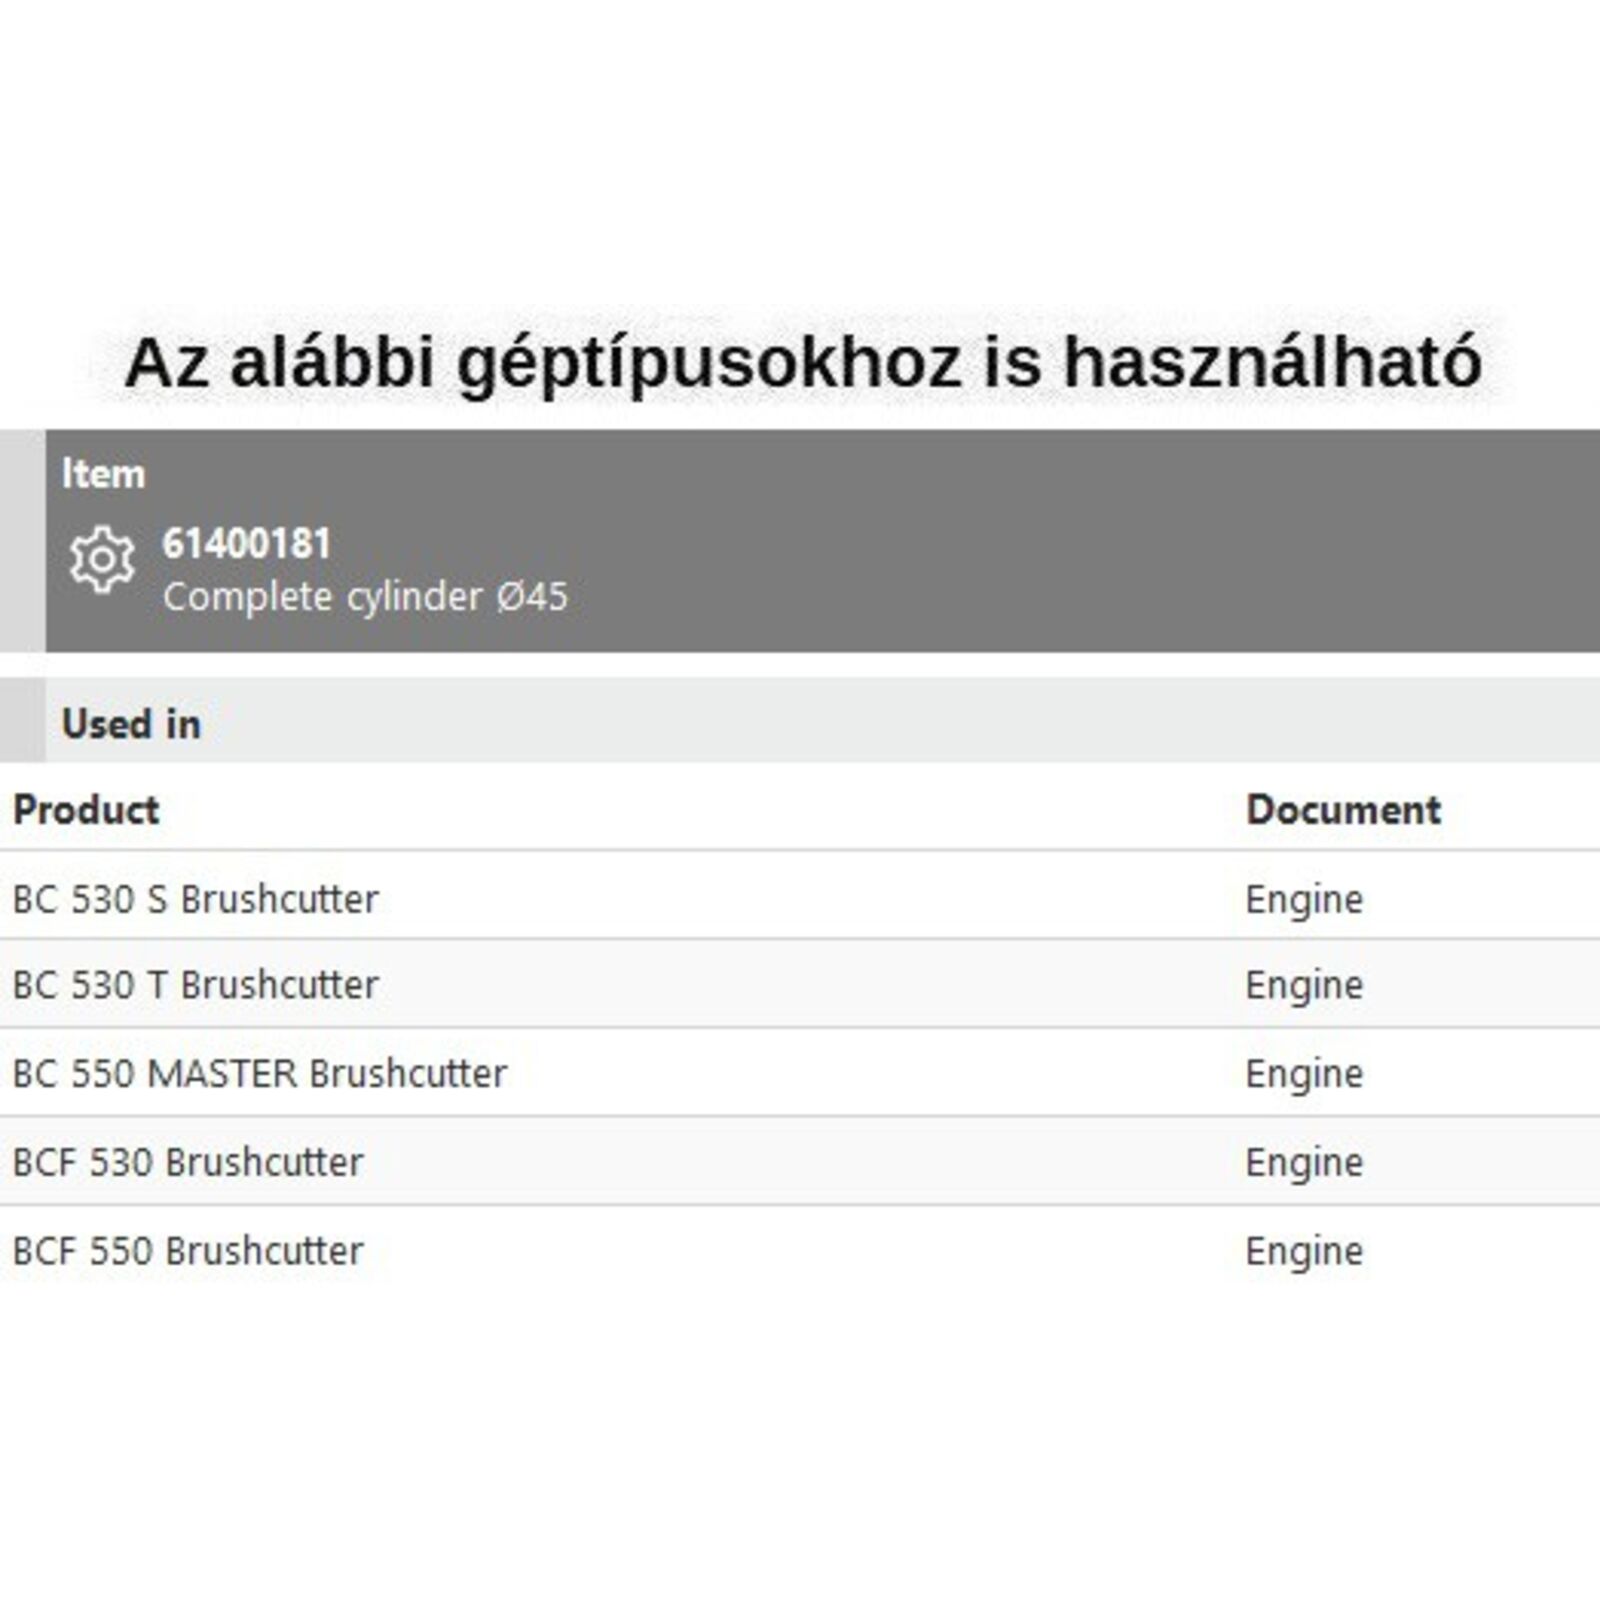Select the part number 61400181
1600x1600 pixels.
click(246, 544)
